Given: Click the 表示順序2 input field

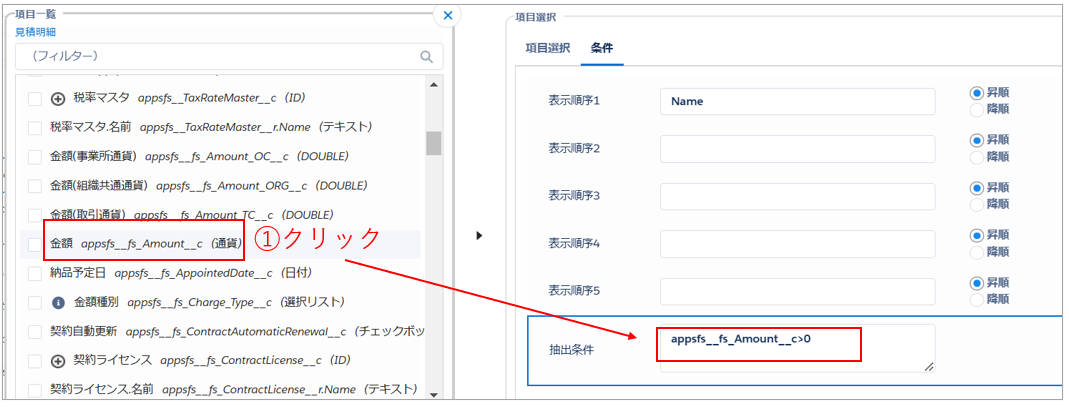Looking at the screenshot, I should click(x=796, y=149).
